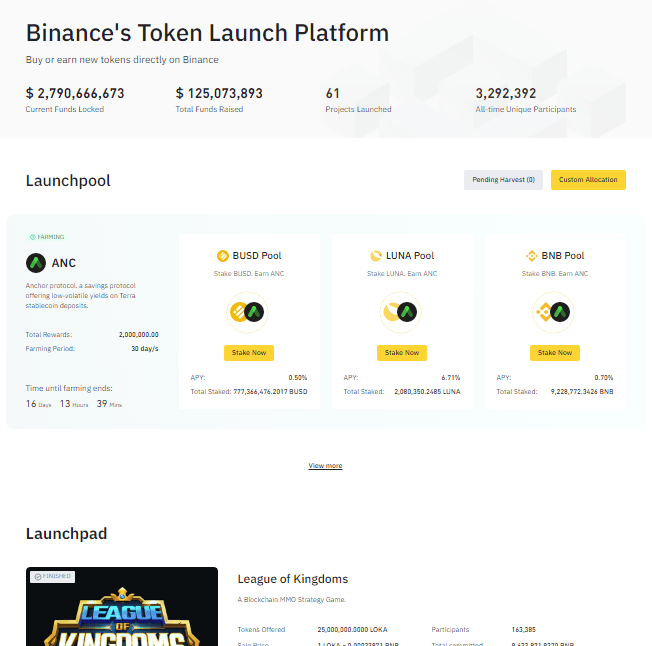
Task: Open the League of Kingdoms project title
Action: (x=293, y=579)
